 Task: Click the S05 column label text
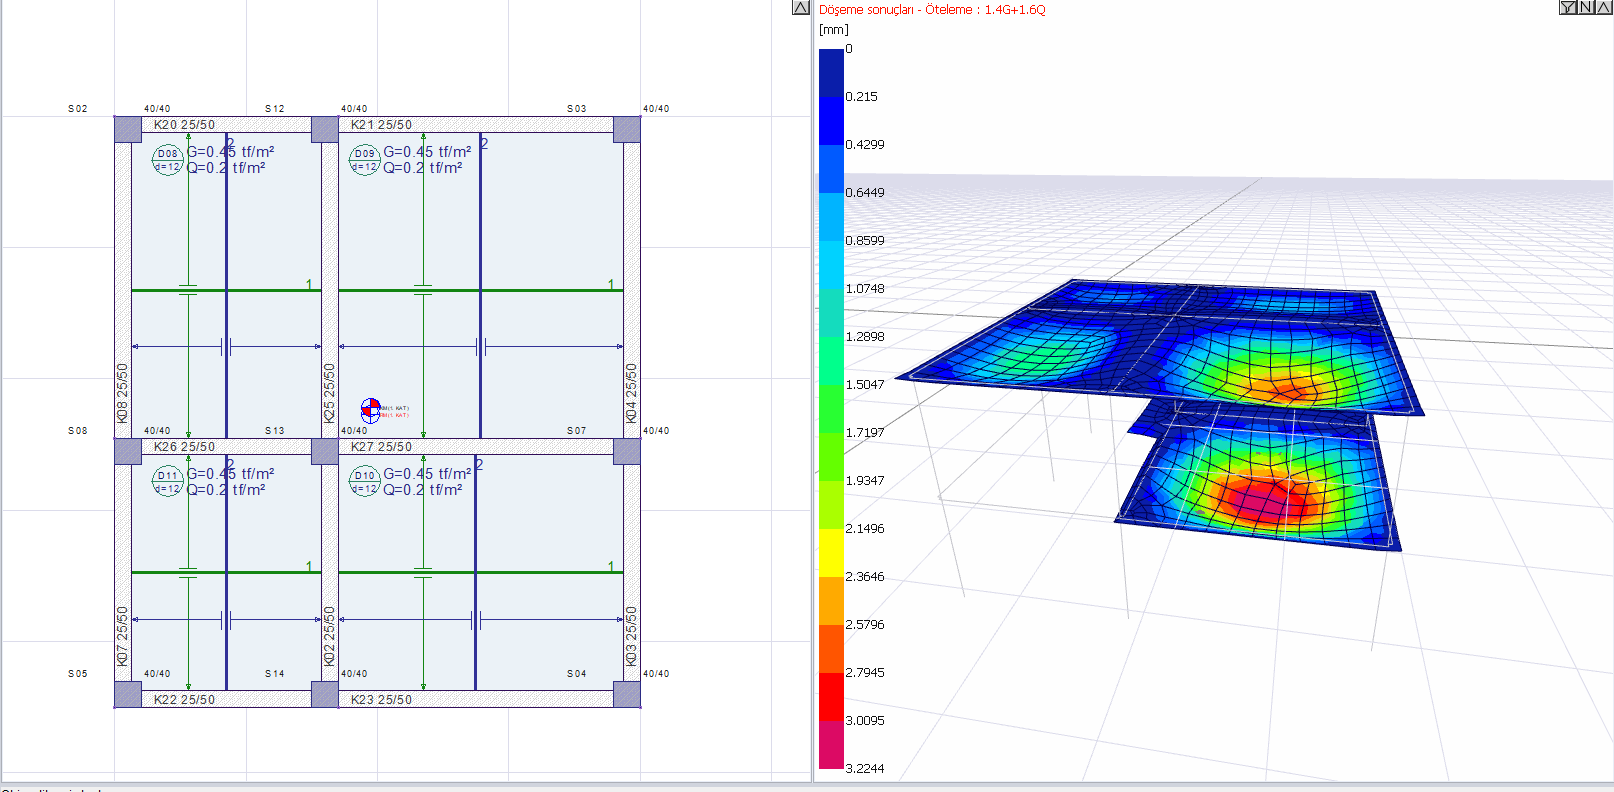(x=78, y=673)
